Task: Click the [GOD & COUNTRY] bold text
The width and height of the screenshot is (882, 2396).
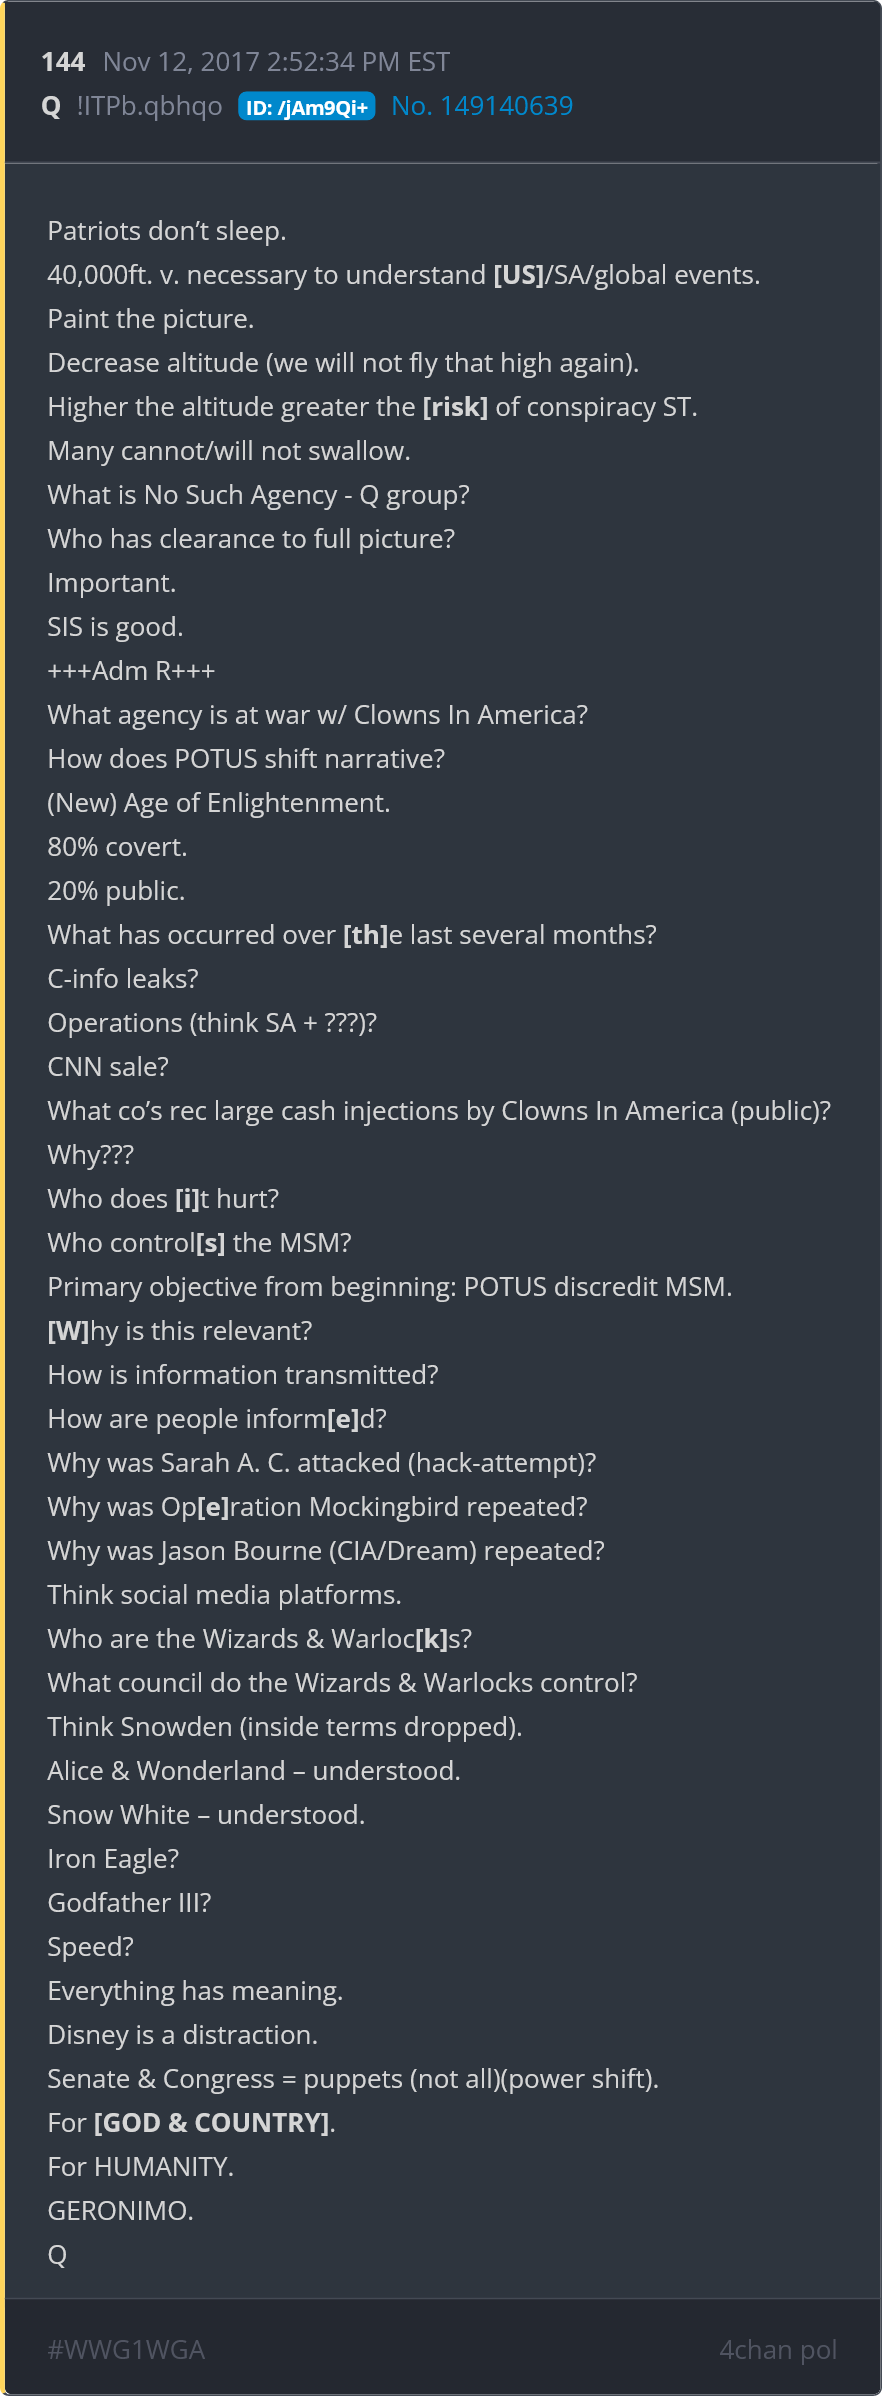Action: pyautogui.click(x=212, y=2123)
